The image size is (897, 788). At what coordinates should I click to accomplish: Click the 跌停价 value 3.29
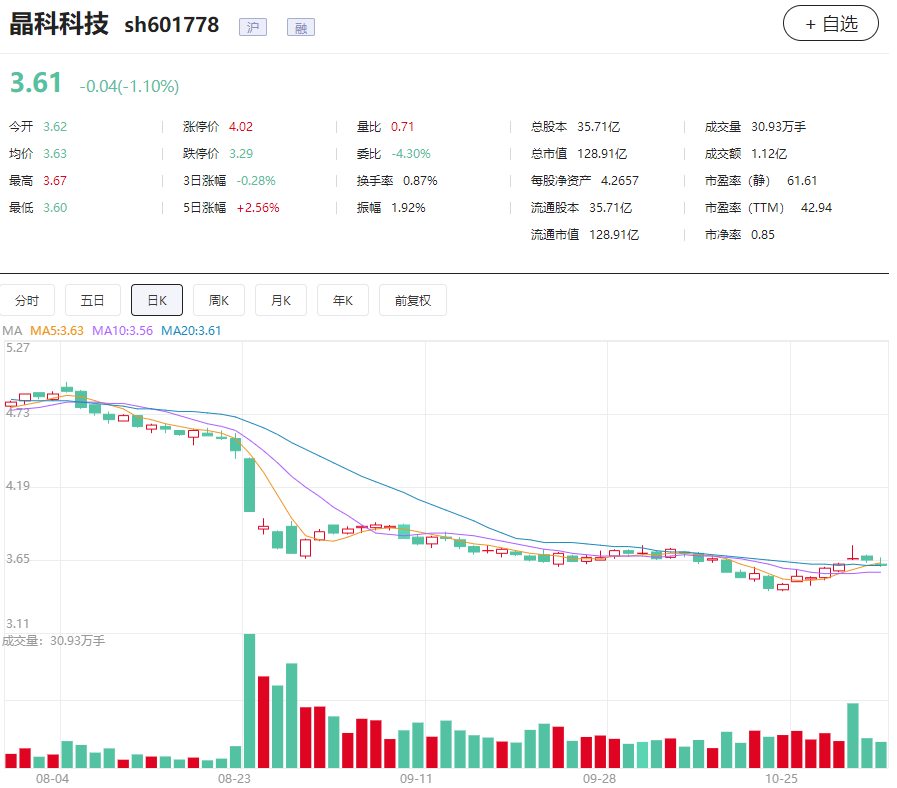coord(241,153)
